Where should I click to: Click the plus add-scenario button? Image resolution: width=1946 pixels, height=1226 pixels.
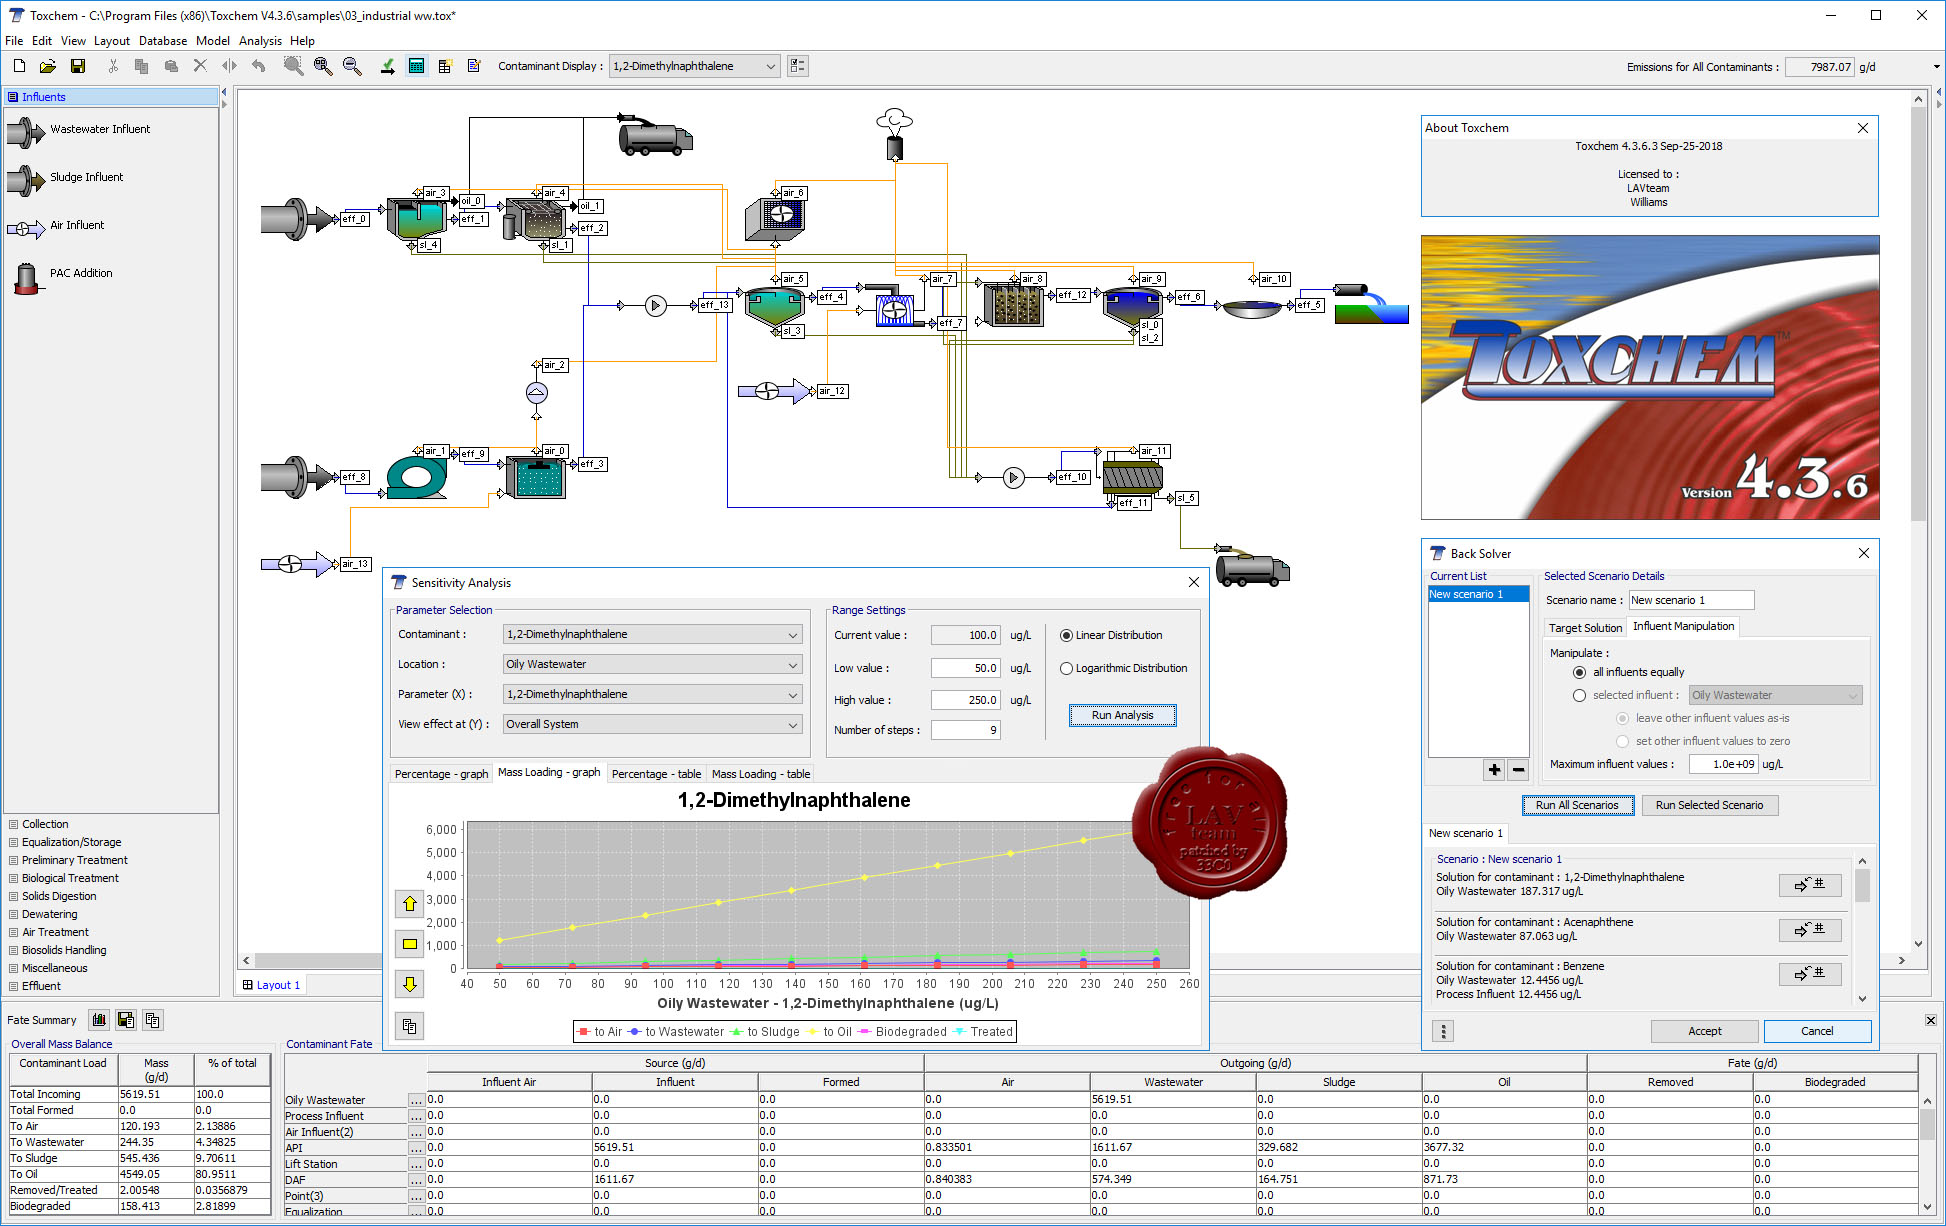1494,769
